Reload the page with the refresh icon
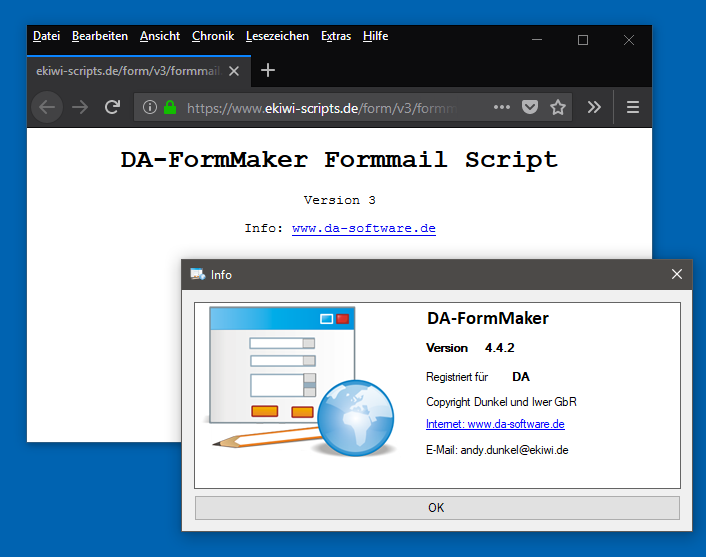 [112, 107]
